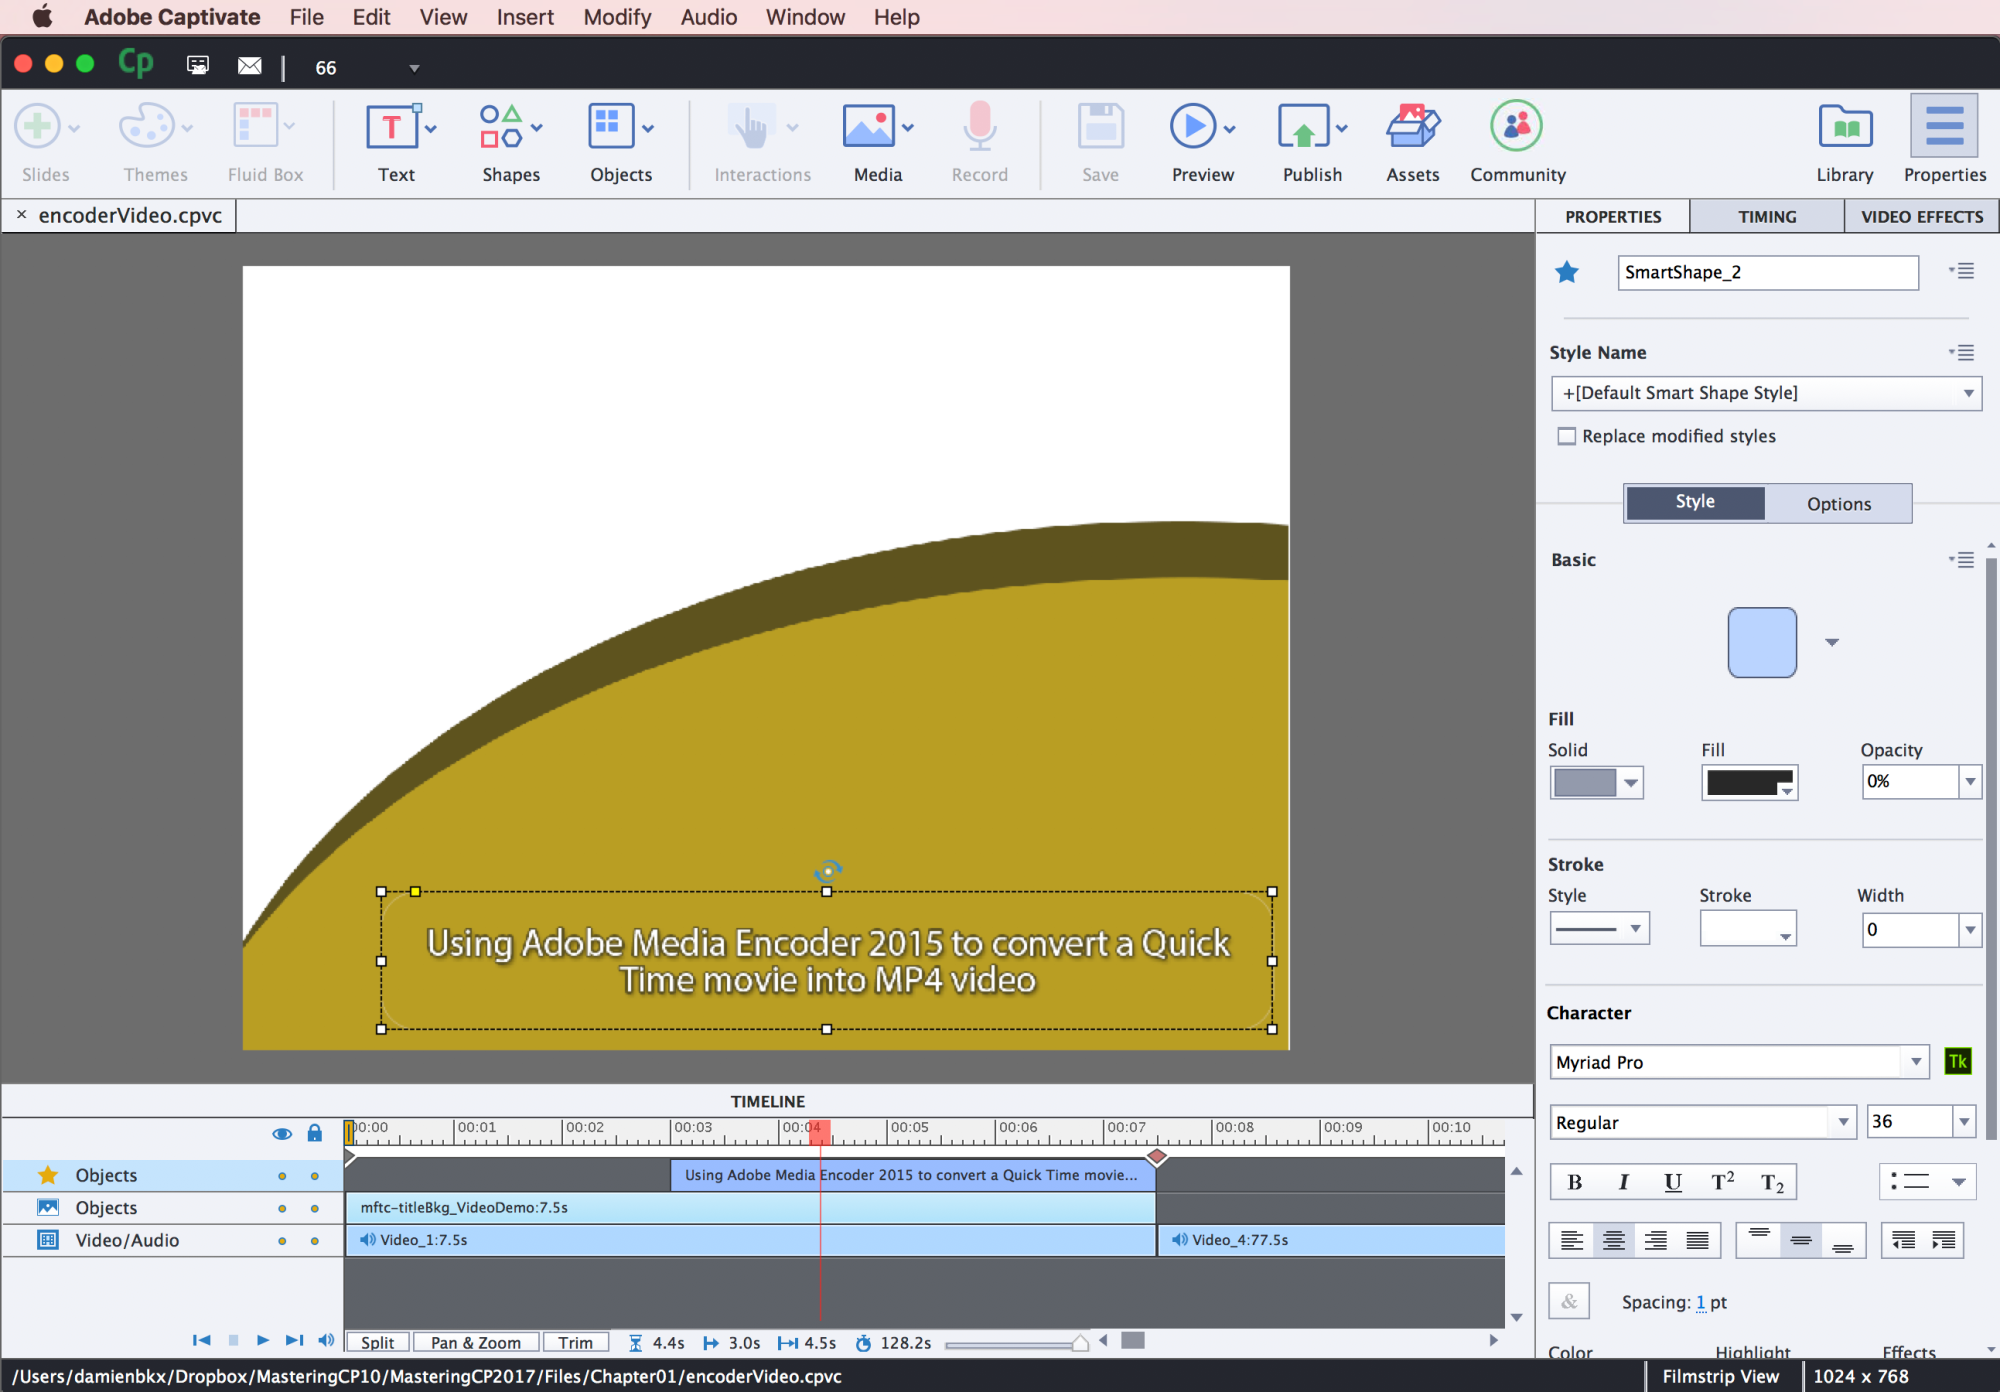This screenshot has width=2000, height=1392.
Task: Open the font size 36 dropdown
Action: (1964, 1122)
